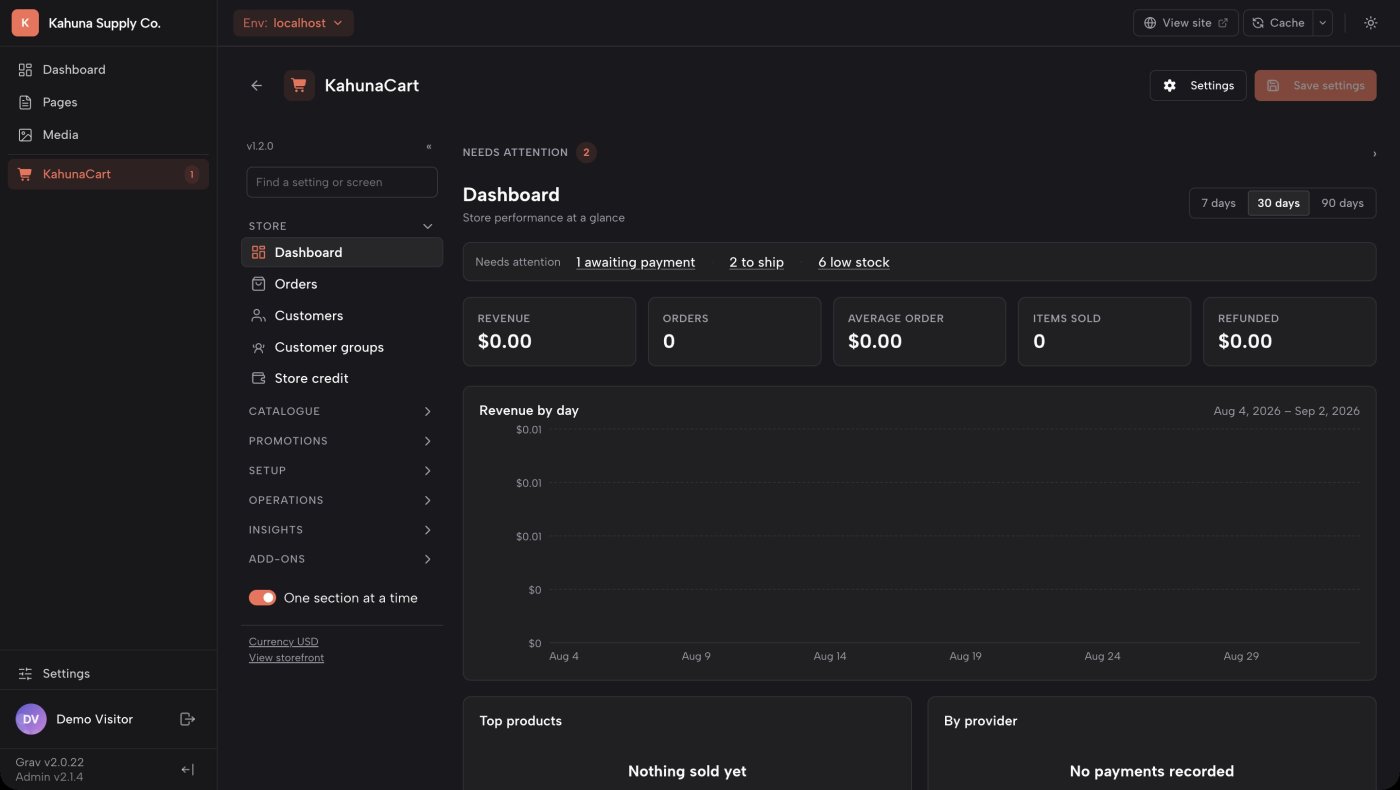Follow the 6 low stock link
Viewport: 1400px width, 790px height.
(853, 262)
